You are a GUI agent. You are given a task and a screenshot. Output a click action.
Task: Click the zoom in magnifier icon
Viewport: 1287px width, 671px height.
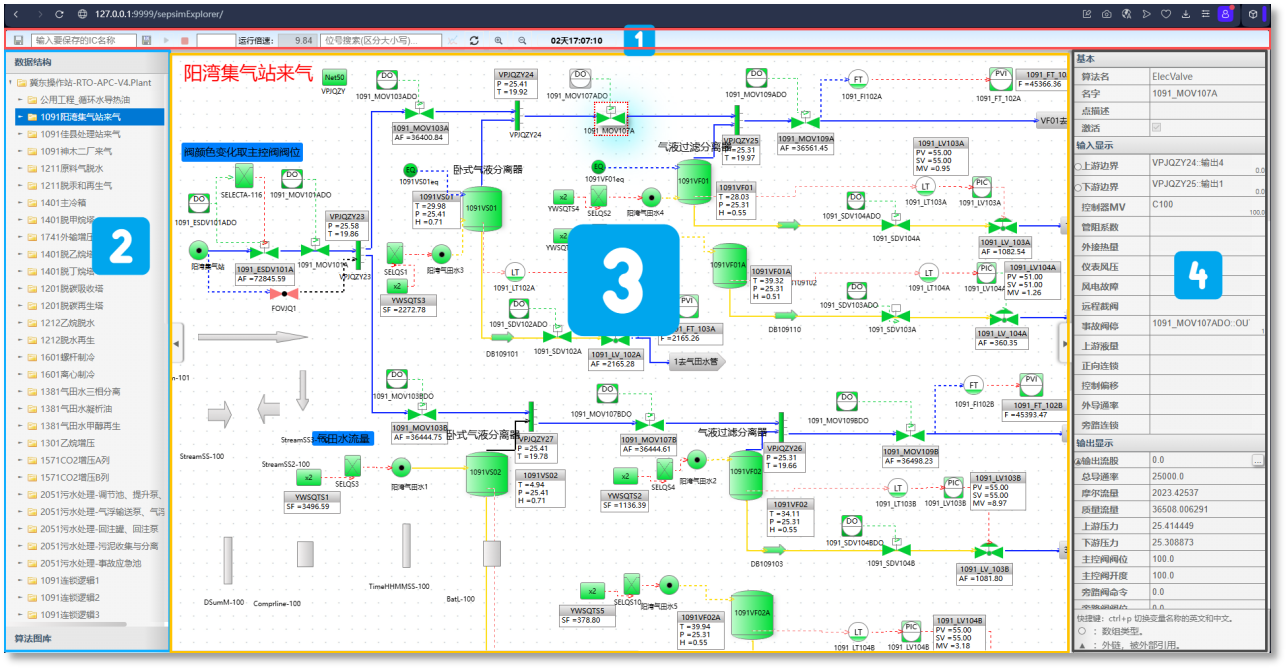tap(498, 40)
